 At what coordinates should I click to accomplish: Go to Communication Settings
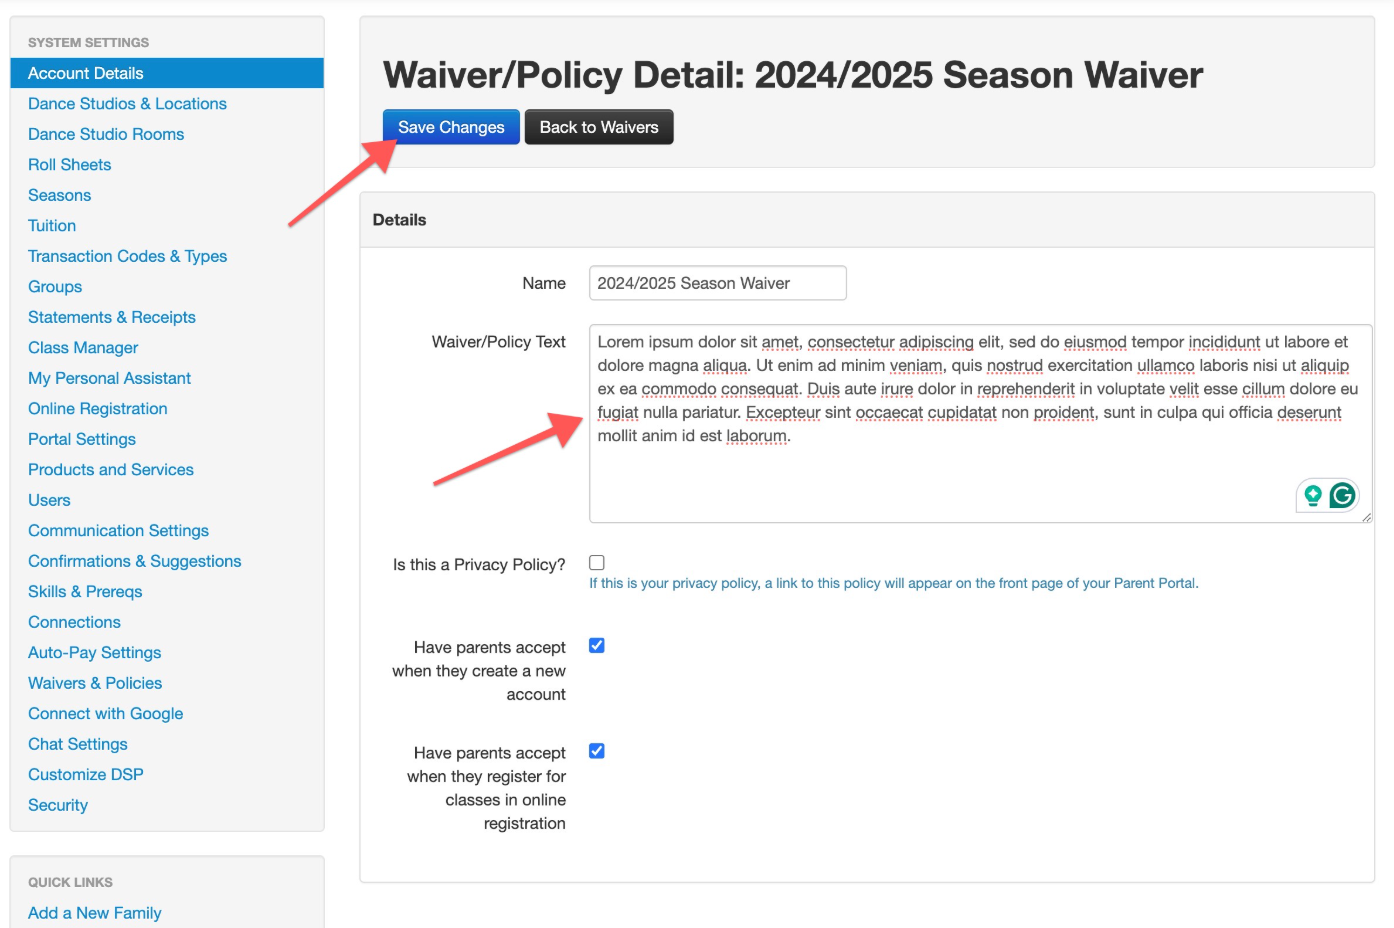(x=118, y=531)
